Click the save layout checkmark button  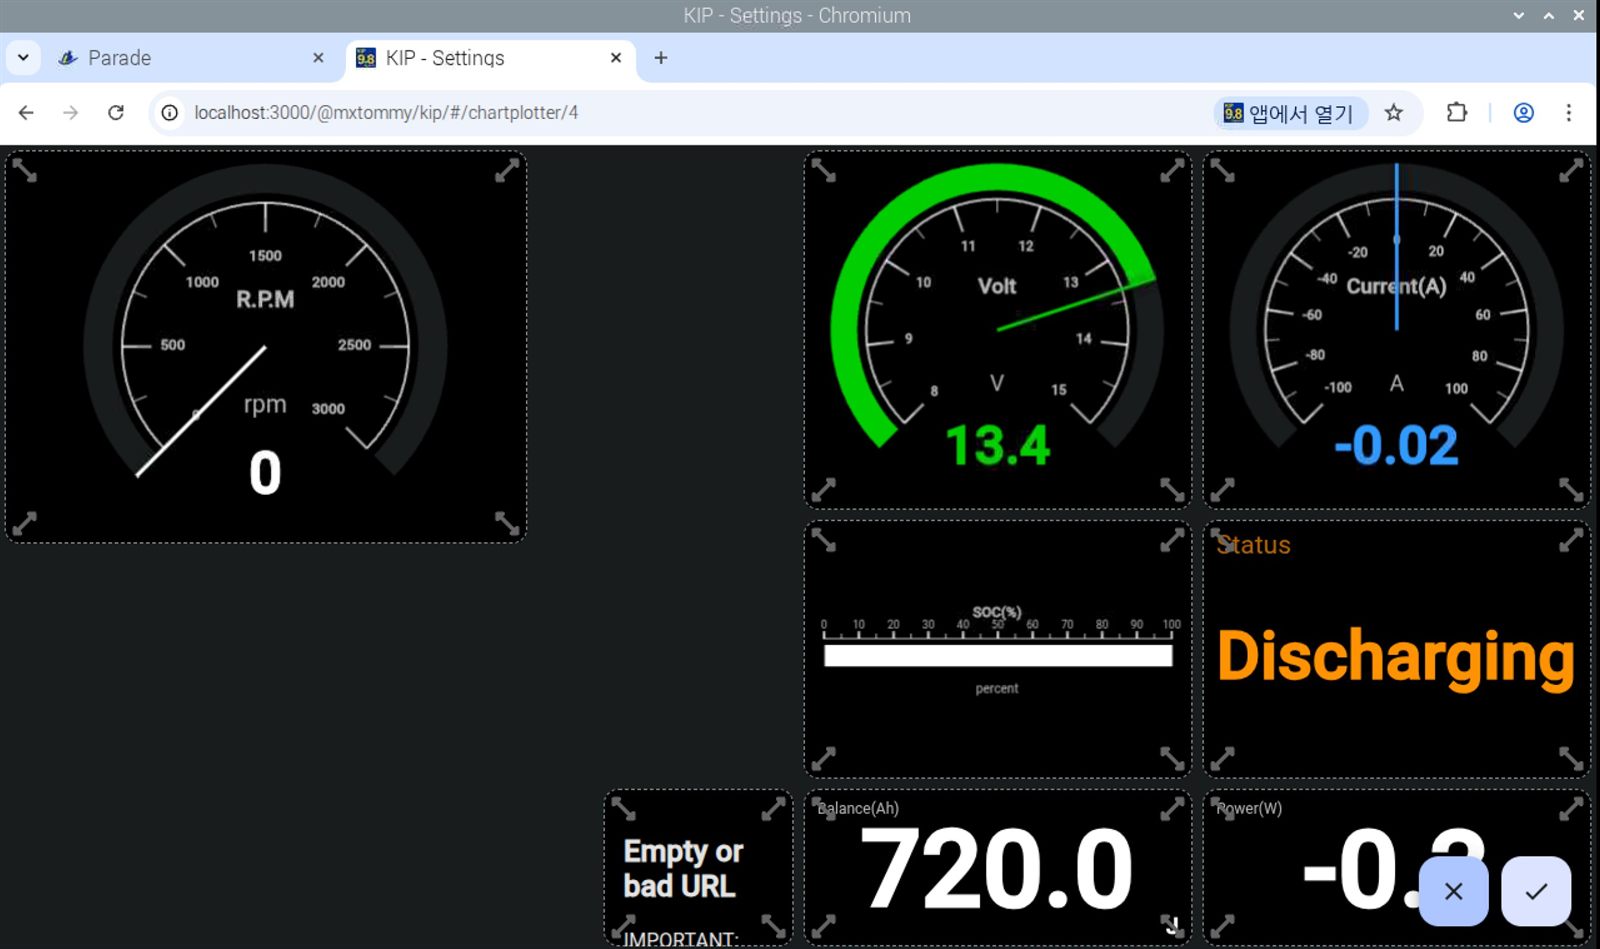(1535, 890)
